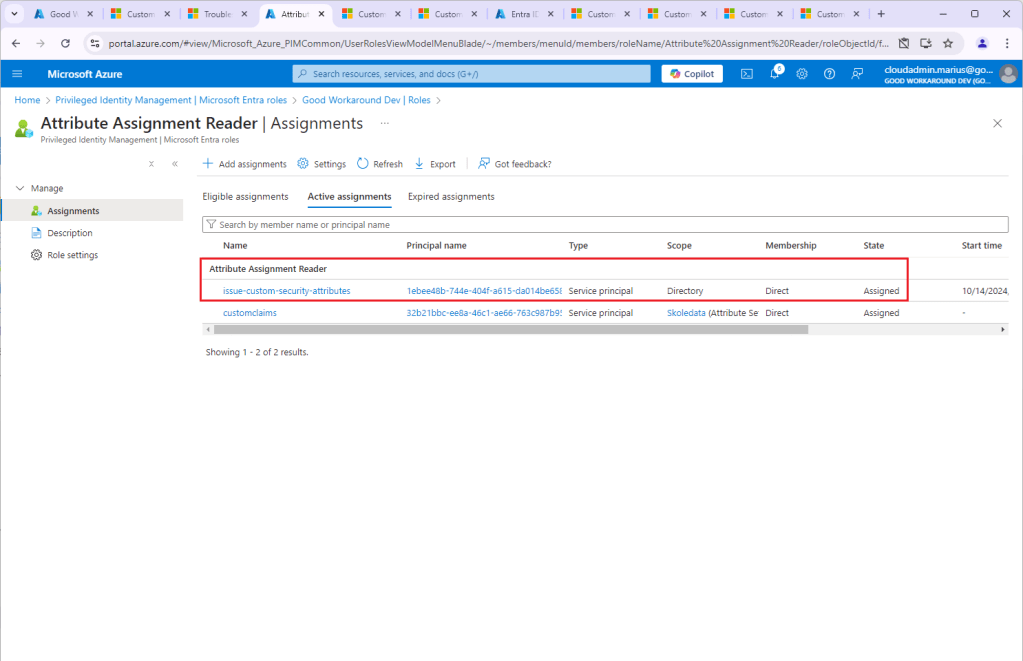
Task: Open the Skoledata scope link
Action: click(x=688, y=313)
